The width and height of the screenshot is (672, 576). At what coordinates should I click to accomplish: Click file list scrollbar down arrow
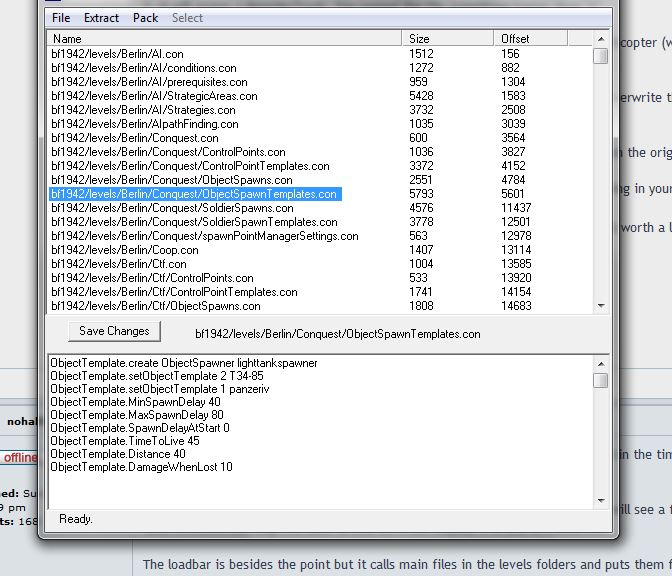pos(601,306)
